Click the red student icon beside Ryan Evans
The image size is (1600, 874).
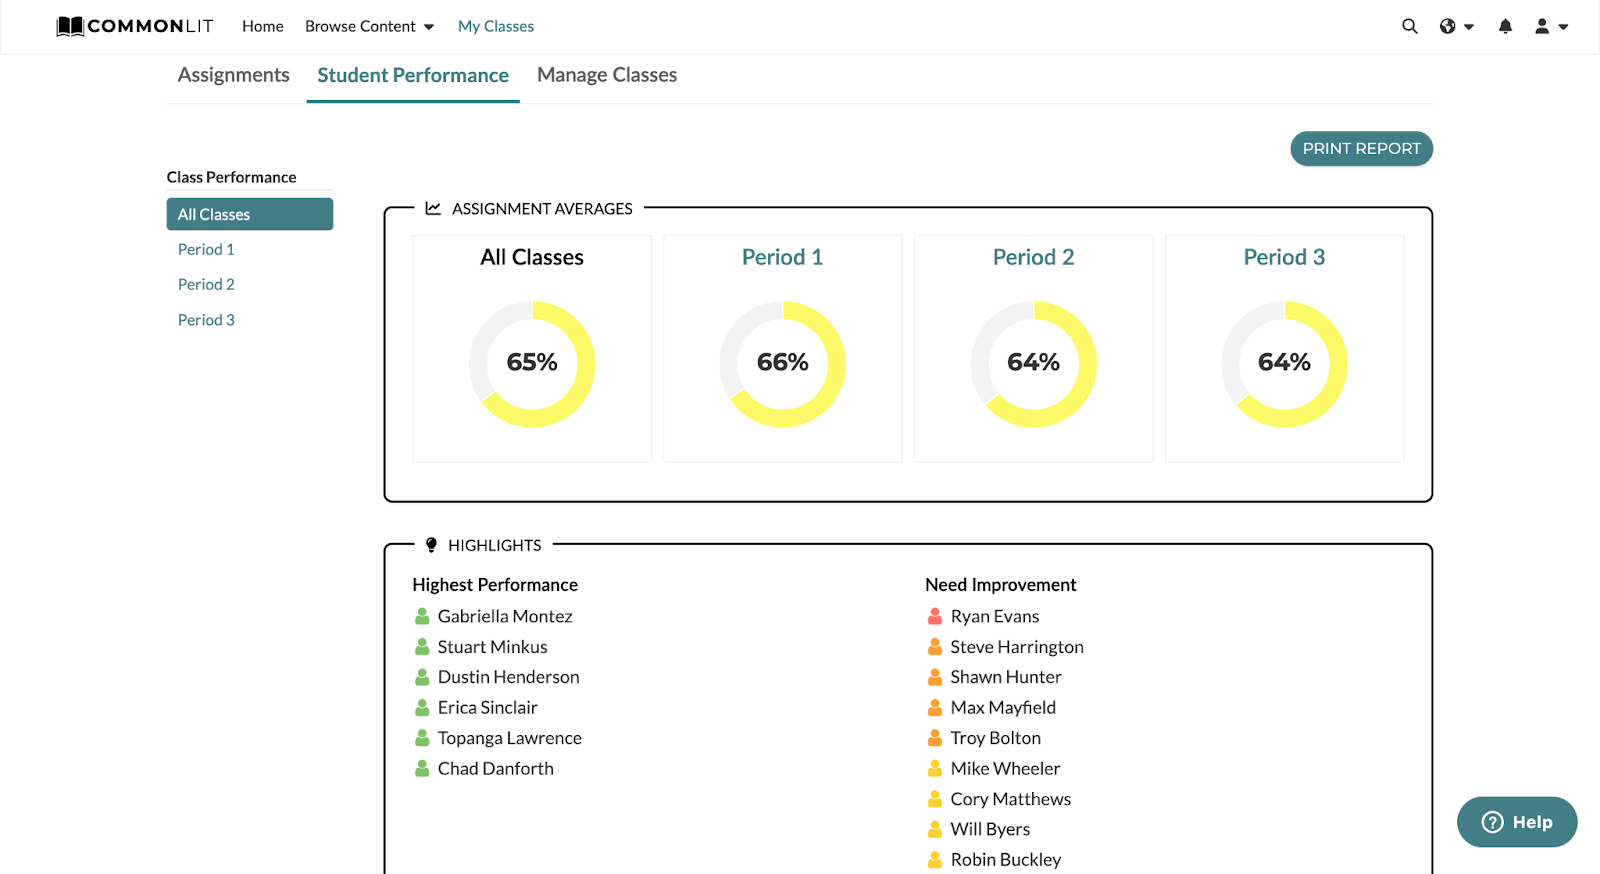pyautogui.click(x=935, y=616)
